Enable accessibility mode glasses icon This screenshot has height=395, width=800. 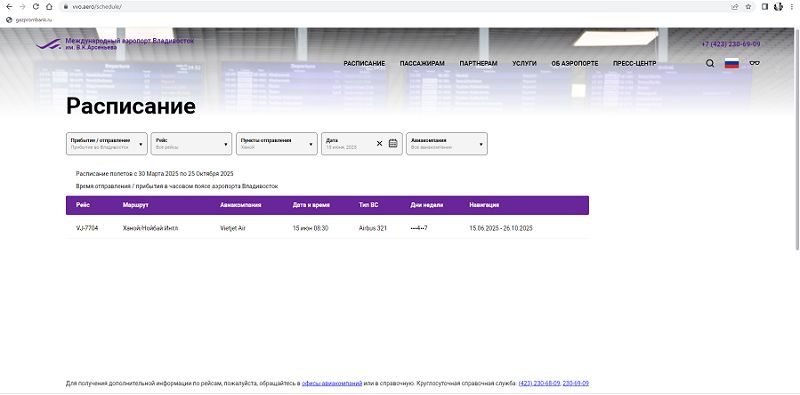point(755,63)
